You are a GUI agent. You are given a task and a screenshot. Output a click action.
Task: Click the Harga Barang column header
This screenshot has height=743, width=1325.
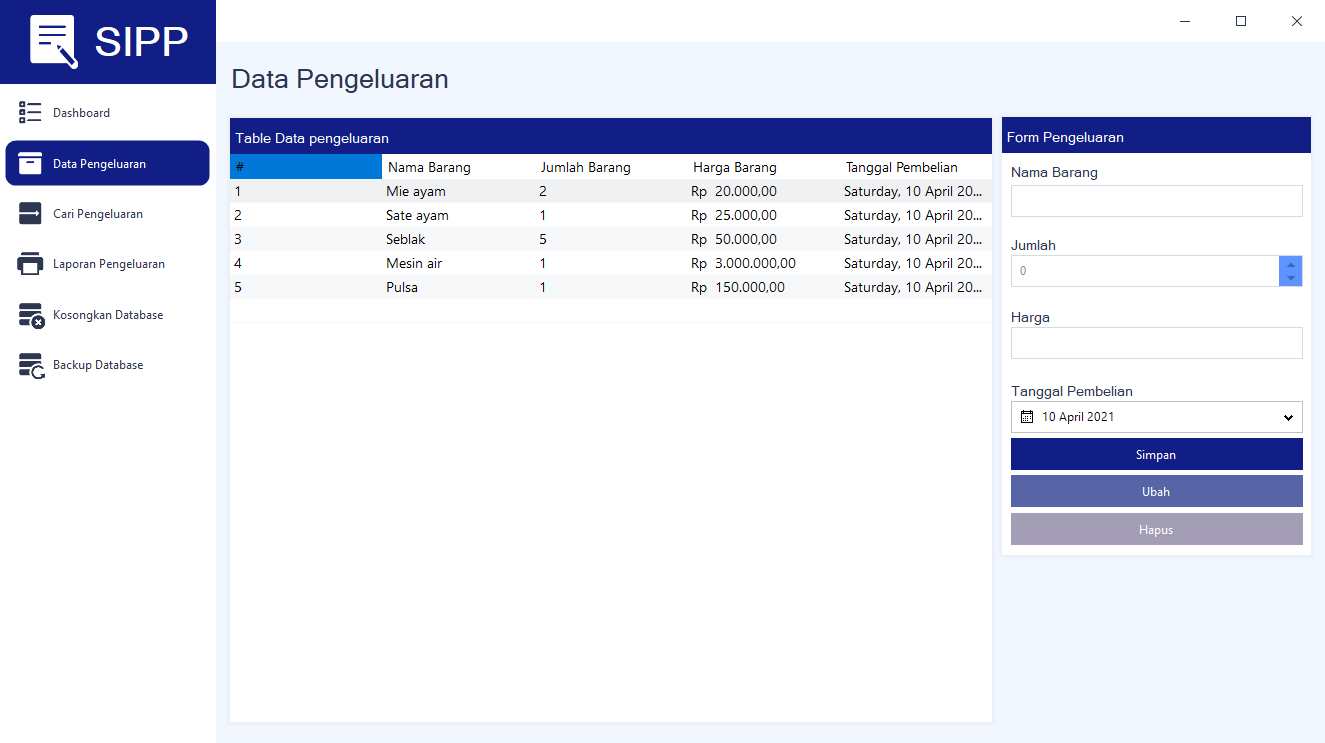[763, 167]
